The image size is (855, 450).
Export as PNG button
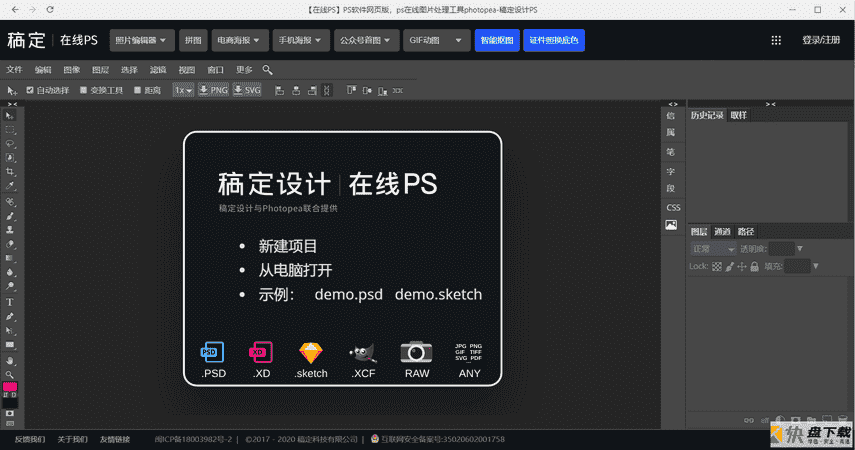[x=213, y=91]
